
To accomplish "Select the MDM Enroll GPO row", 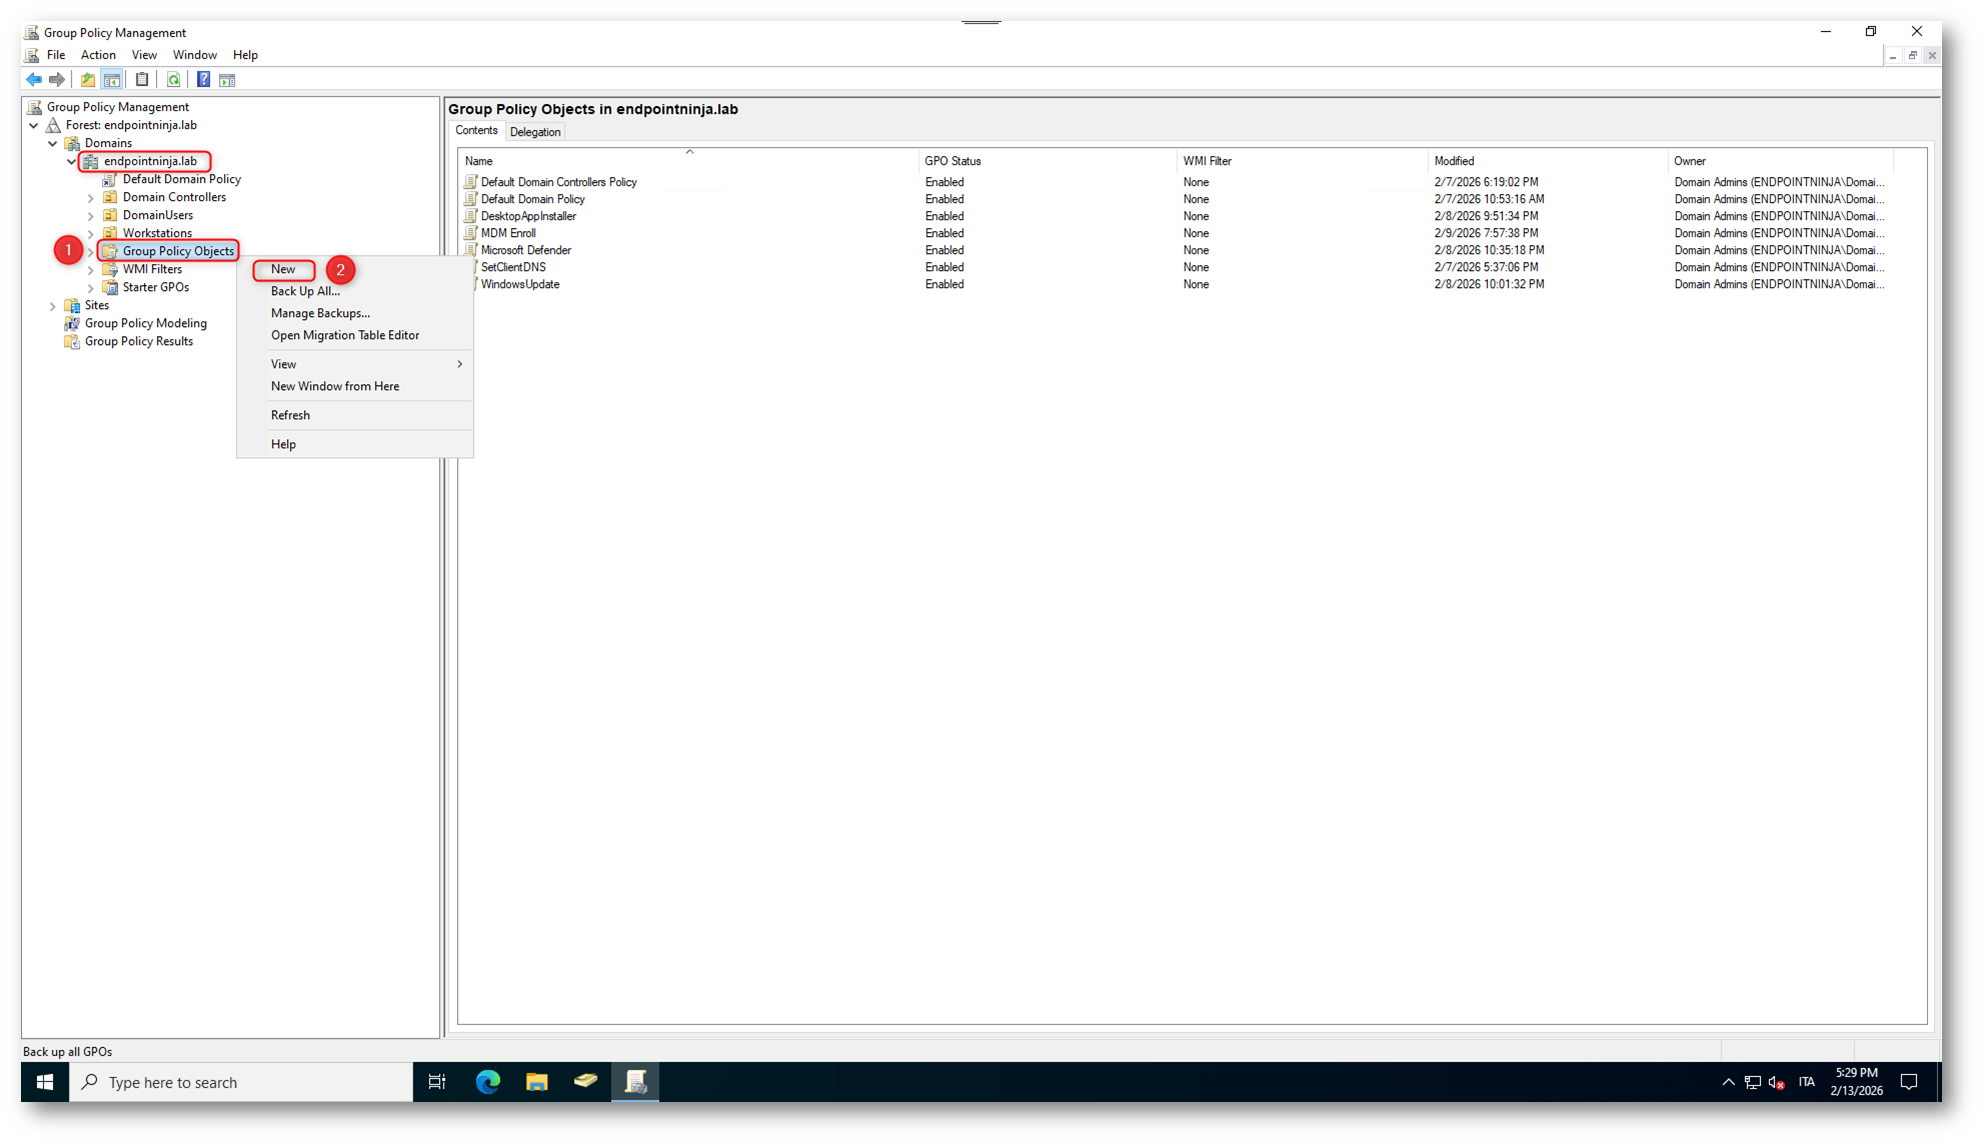I will tap(508, 233).
